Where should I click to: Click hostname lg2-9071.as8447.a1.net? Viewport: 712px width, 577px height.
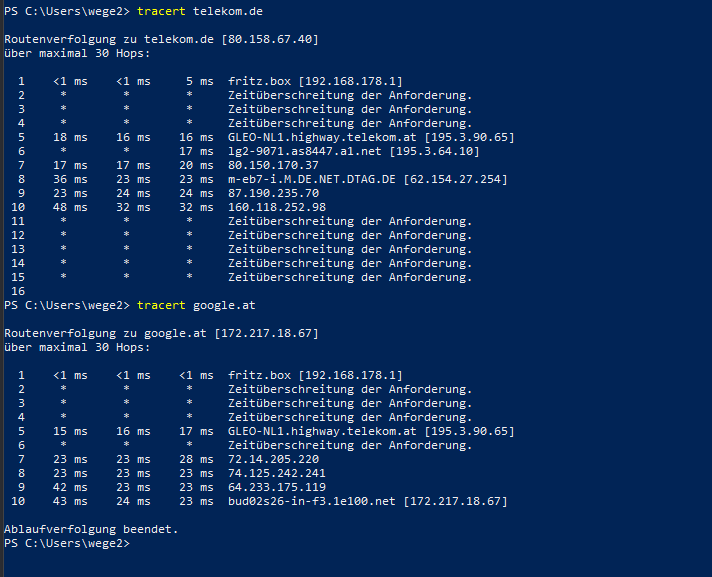point(305,152)
